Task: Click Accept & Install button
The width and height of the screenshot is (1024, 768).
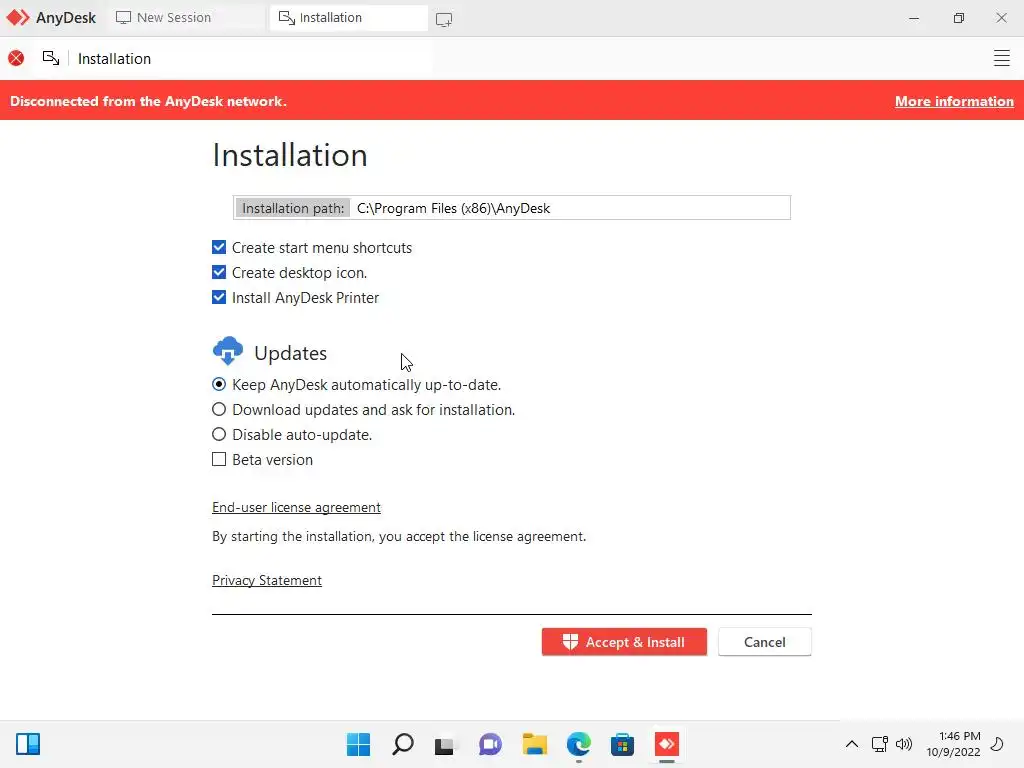Action: (x=624, y=642)
